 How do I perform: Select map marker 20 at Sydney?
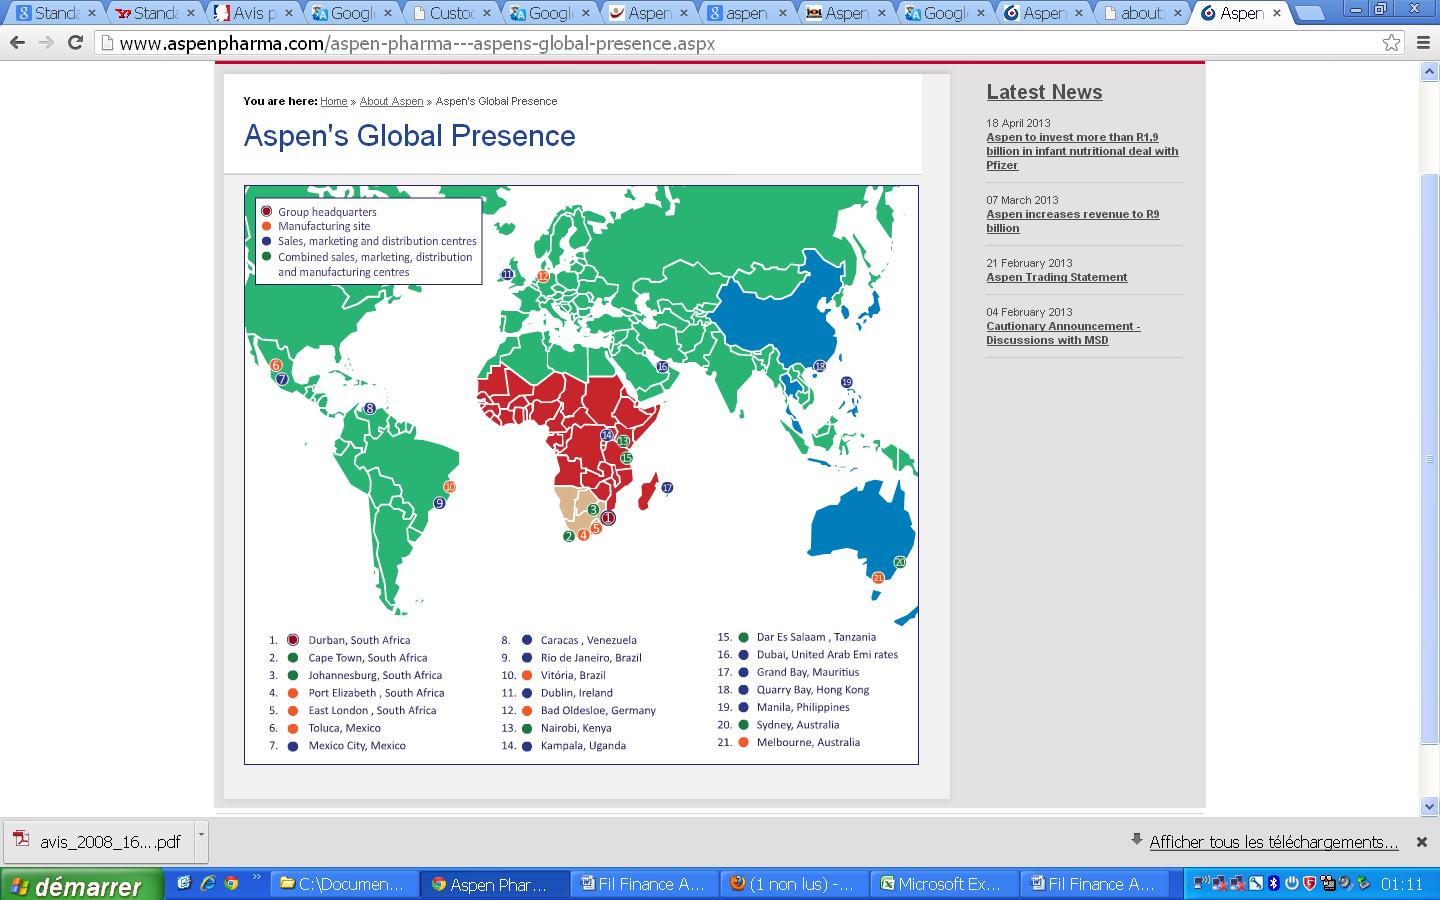coord(899,562)
